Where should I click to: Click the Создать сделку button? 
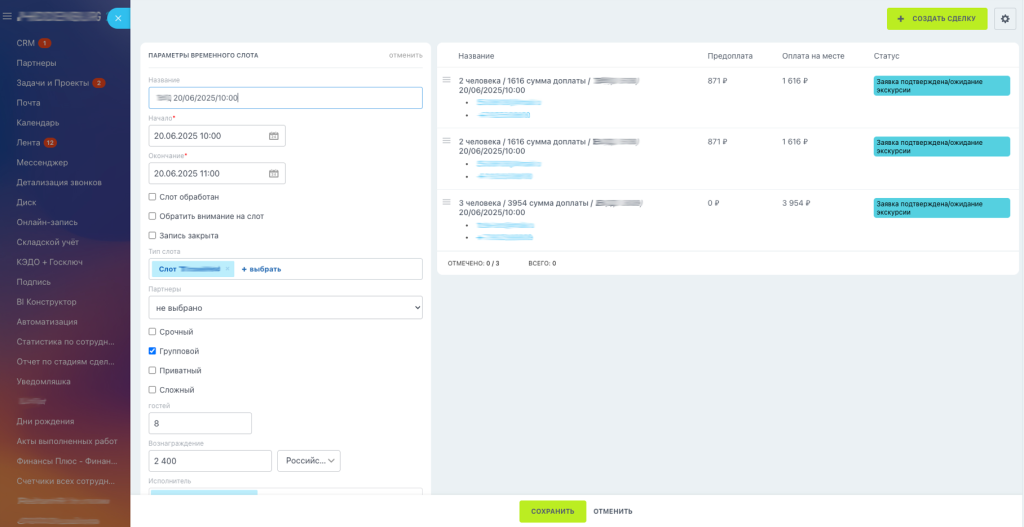(x=936, y=19)
